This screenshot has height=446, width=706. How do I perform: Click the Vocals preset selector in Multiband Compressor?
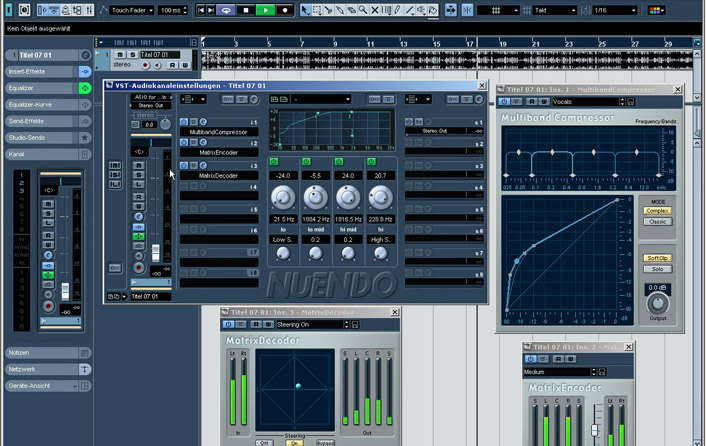(586, 102)
